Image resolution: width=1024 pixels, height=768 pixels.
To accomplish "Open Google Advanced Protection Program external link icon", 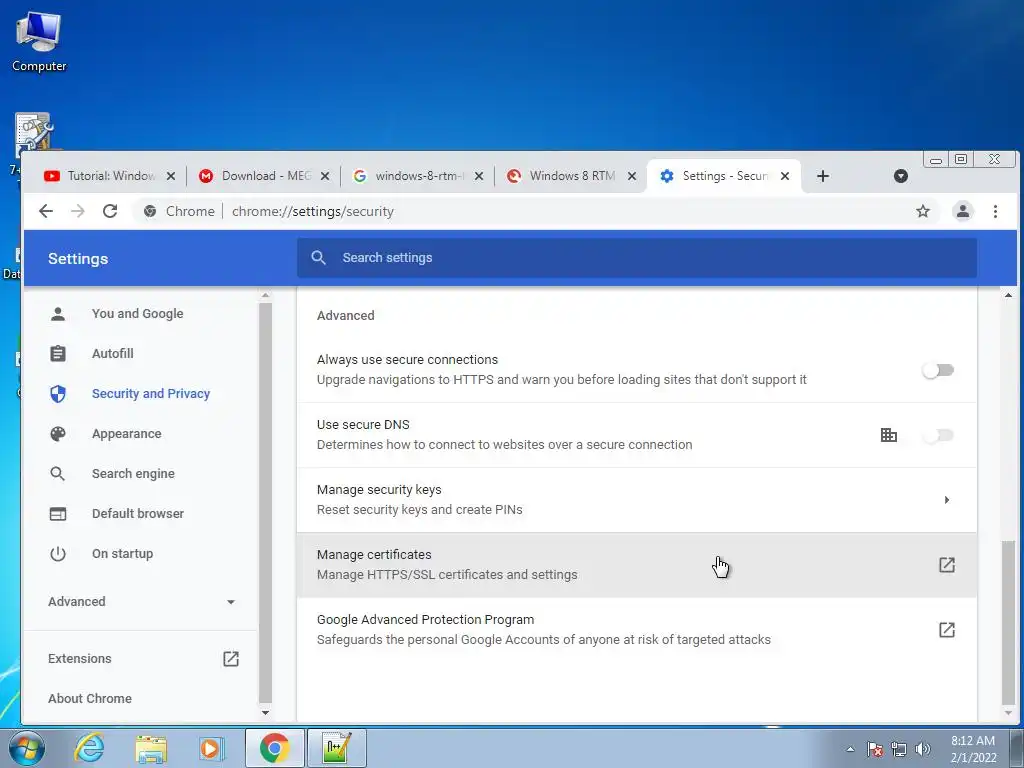I will [x=946, y=630].
